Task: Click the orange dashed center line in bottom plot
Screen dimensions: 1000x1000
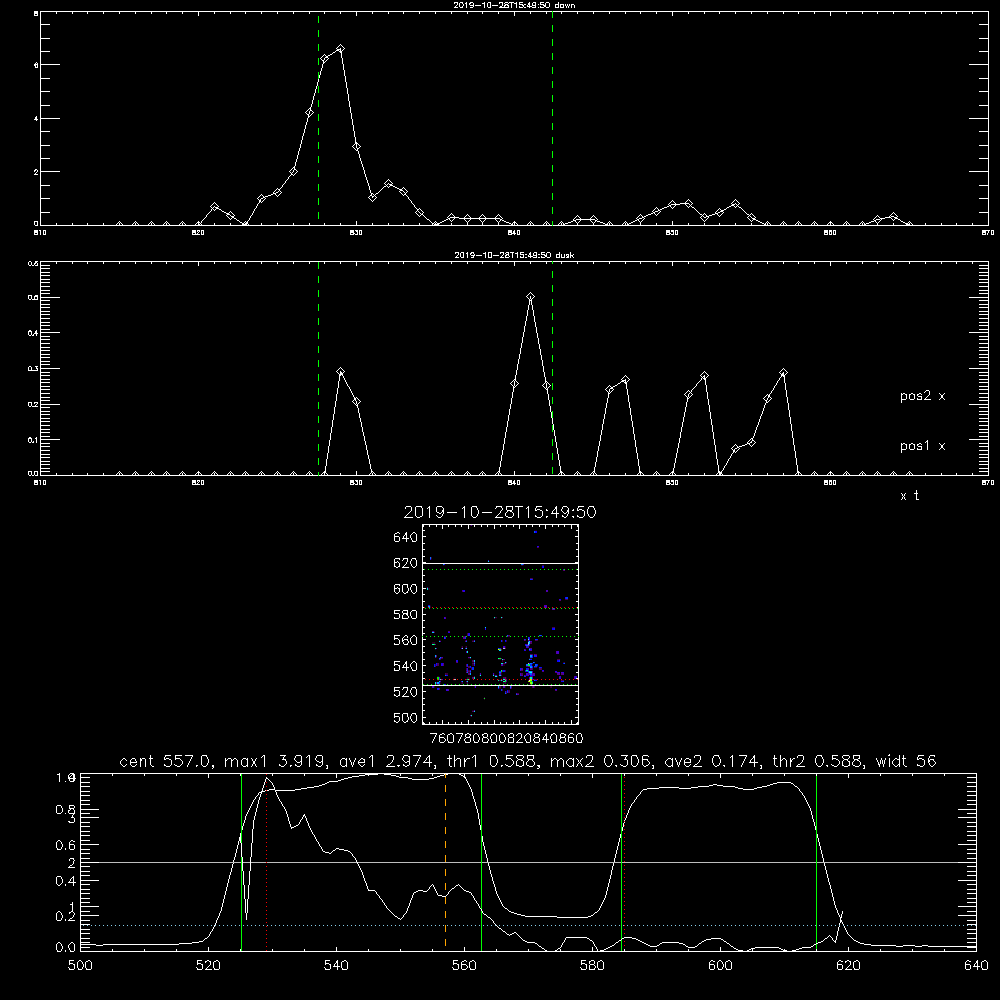Action: coord(445,861)
